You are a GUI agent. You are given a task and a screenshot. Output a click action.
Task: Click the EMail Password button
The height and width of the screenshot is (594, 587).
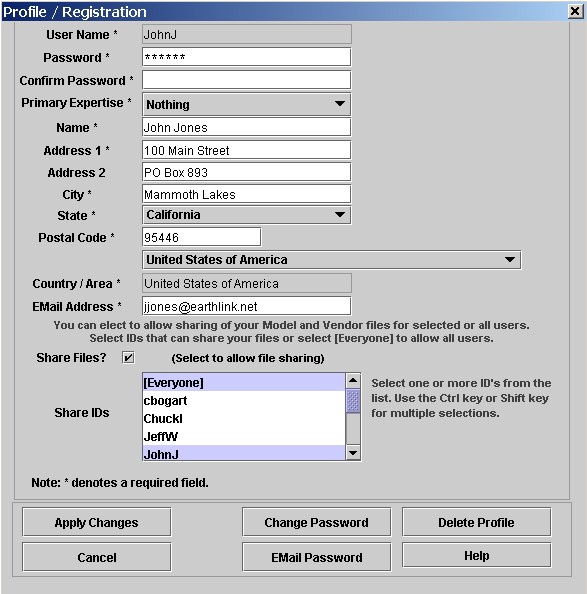317,557
